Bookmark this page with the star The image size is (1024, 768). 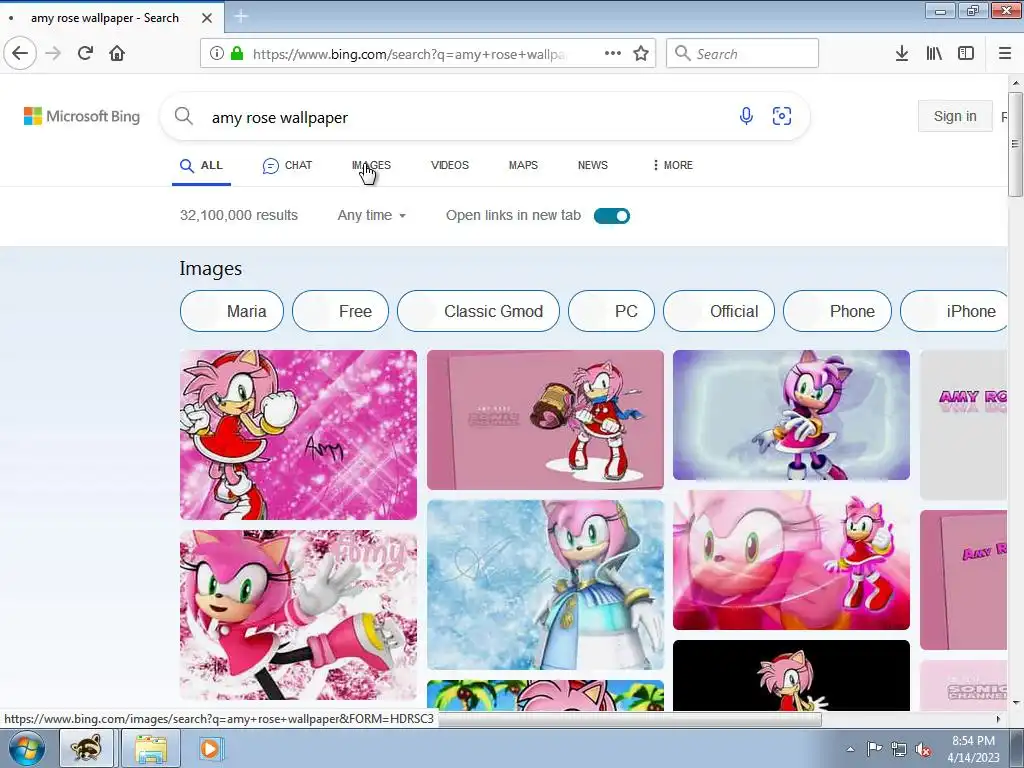tap(641, 53)
